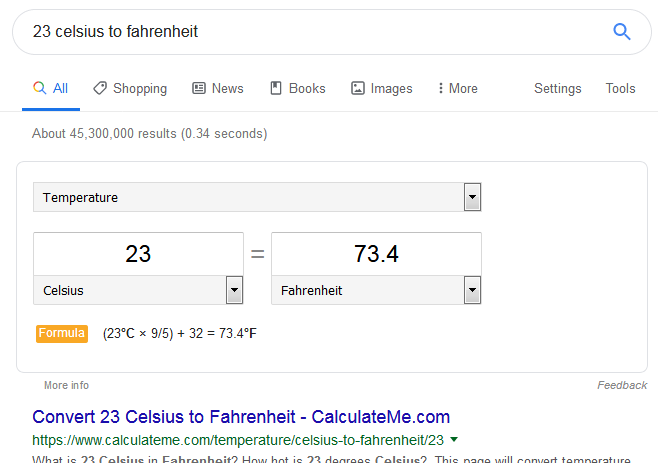Image resolution: width=658 pixels, height=463 pixels.
Task: Open the Temperature unit type dropdown
Action: tap(257, 197)
